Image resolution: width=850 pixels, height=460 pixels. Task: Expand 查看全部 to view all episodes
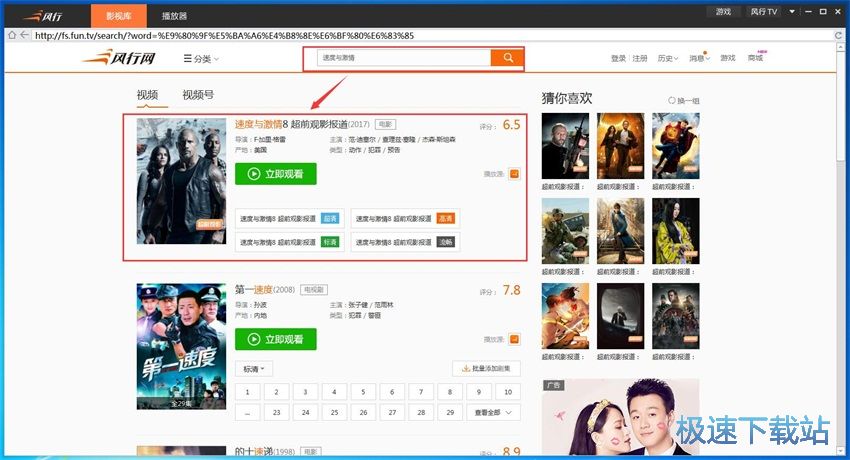pyautogui.click(x=493, y=412)
